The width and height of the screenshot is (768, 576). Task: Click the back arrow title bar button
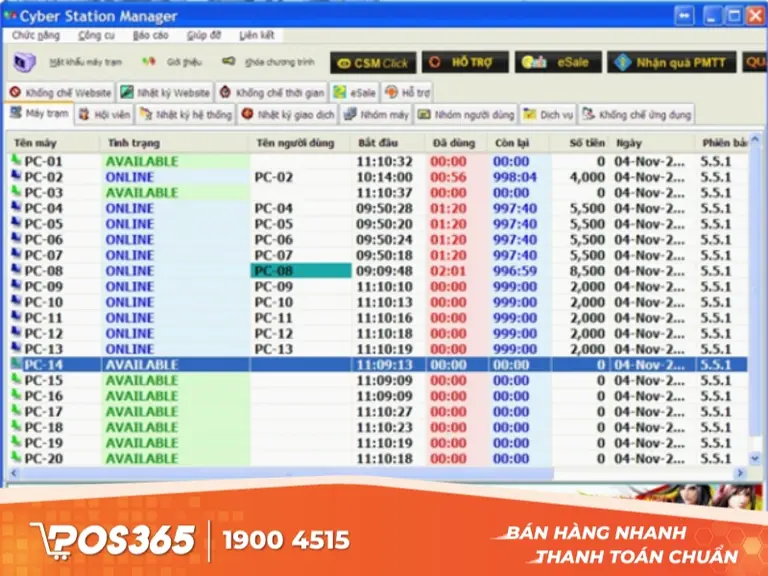coord(684,16)
